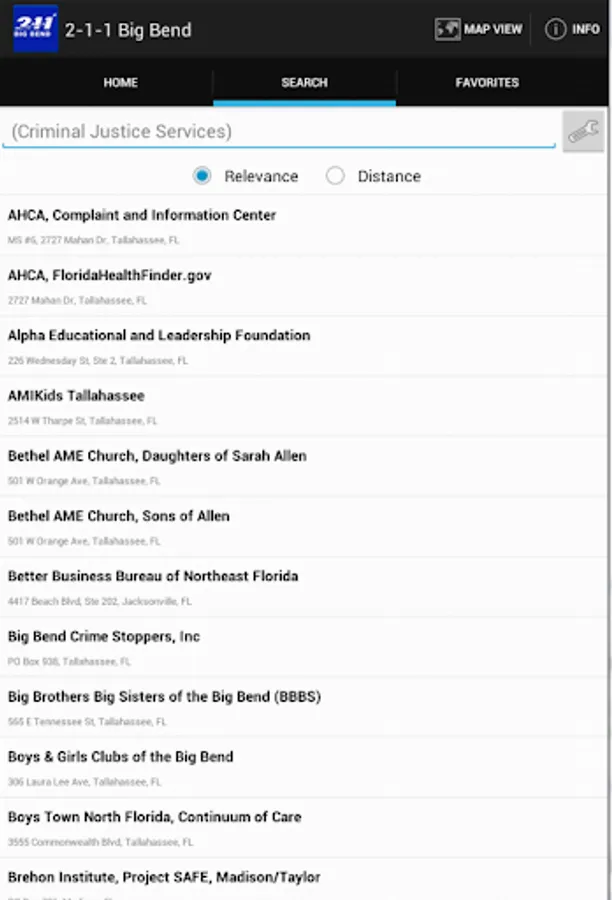Click address 3555 Commonwealth Blvd
Viewport: 612px width, 900px height.
click(100, 843)
